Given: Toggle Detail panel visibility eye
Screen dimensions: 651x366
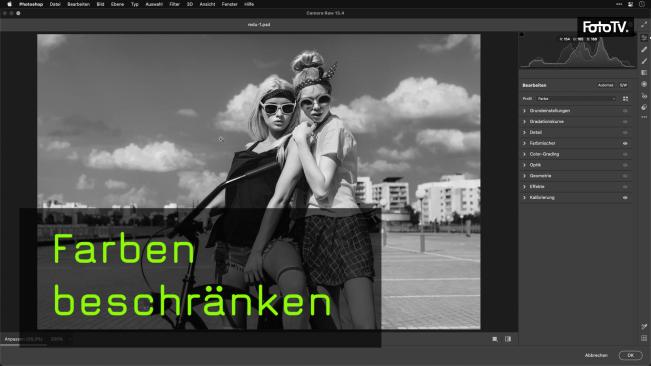Looking at the screenshot, I should [x=625, y=132].
